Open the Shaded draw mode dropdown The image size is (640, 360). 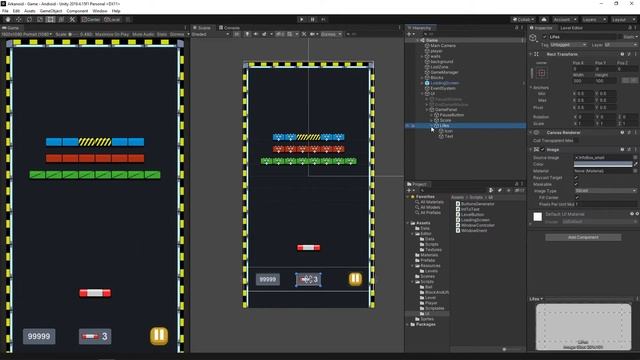[x=211, y=34]
